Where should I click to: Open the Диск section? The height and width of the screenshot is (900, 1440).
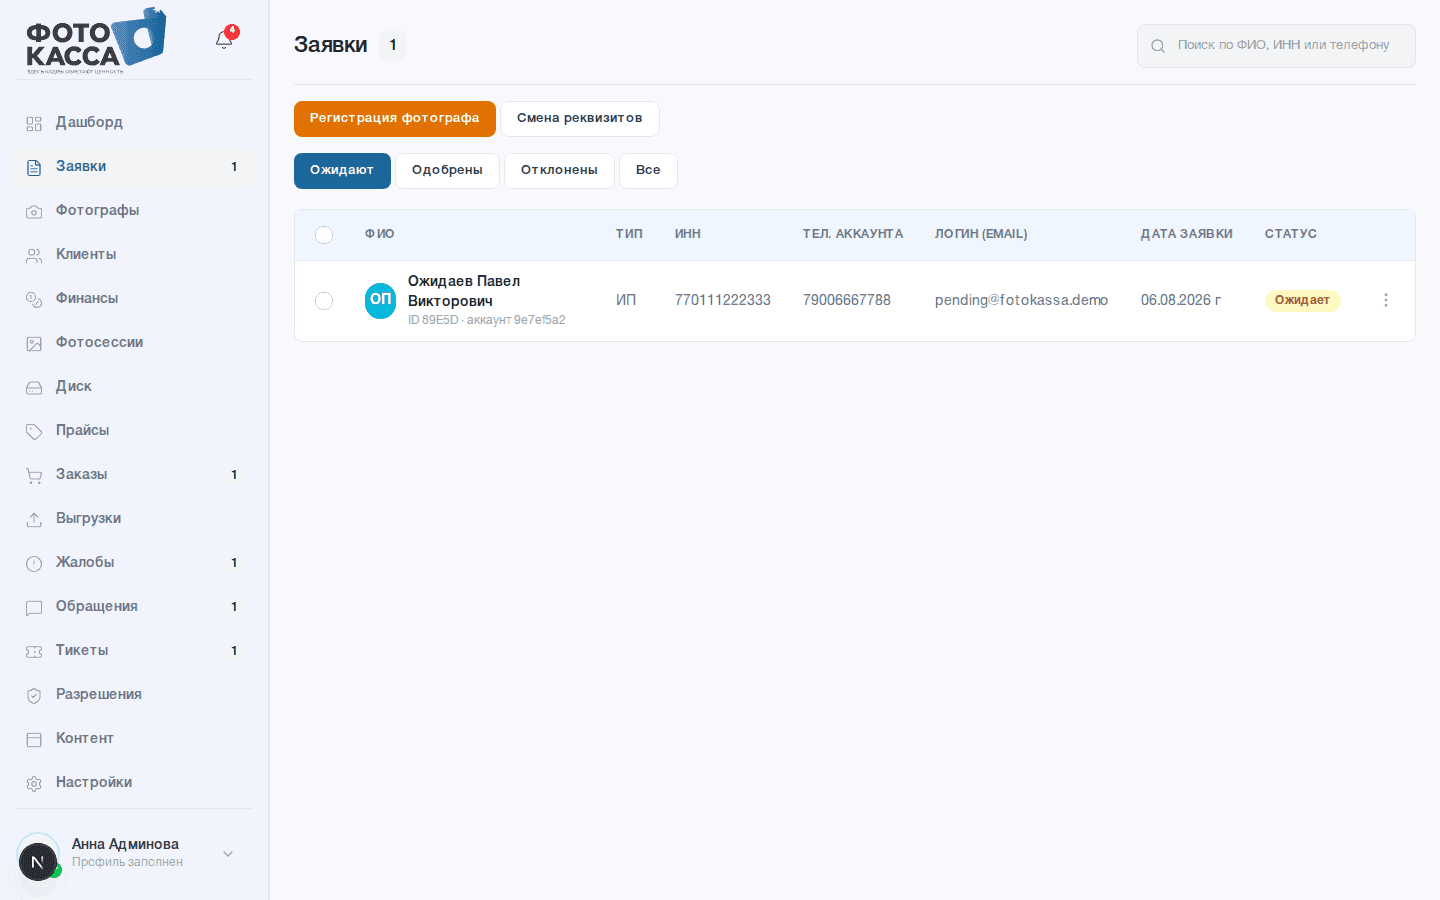(134, 386)
